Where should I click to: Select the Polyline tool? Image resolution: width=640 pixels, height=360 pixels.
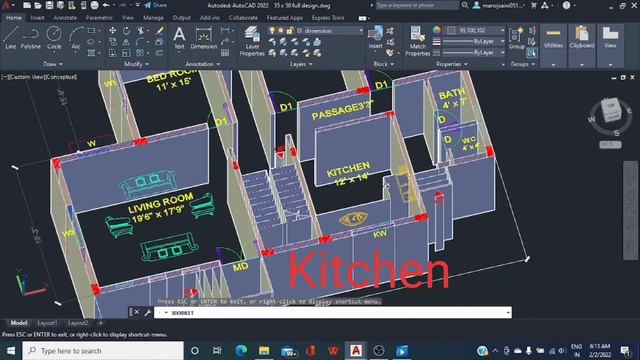[31, 38]
